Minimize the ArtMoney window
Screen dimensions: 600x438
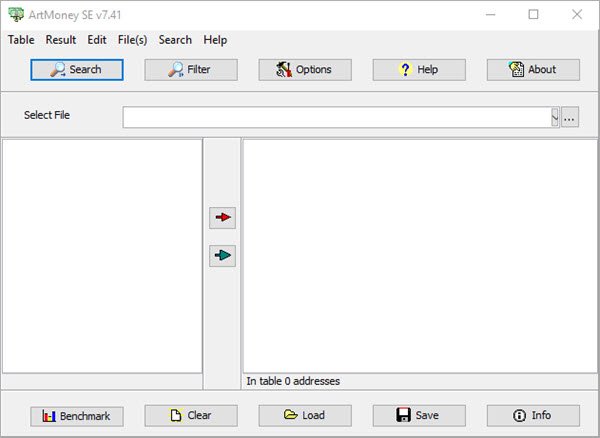pyautogui.click(x=491, y=15)
